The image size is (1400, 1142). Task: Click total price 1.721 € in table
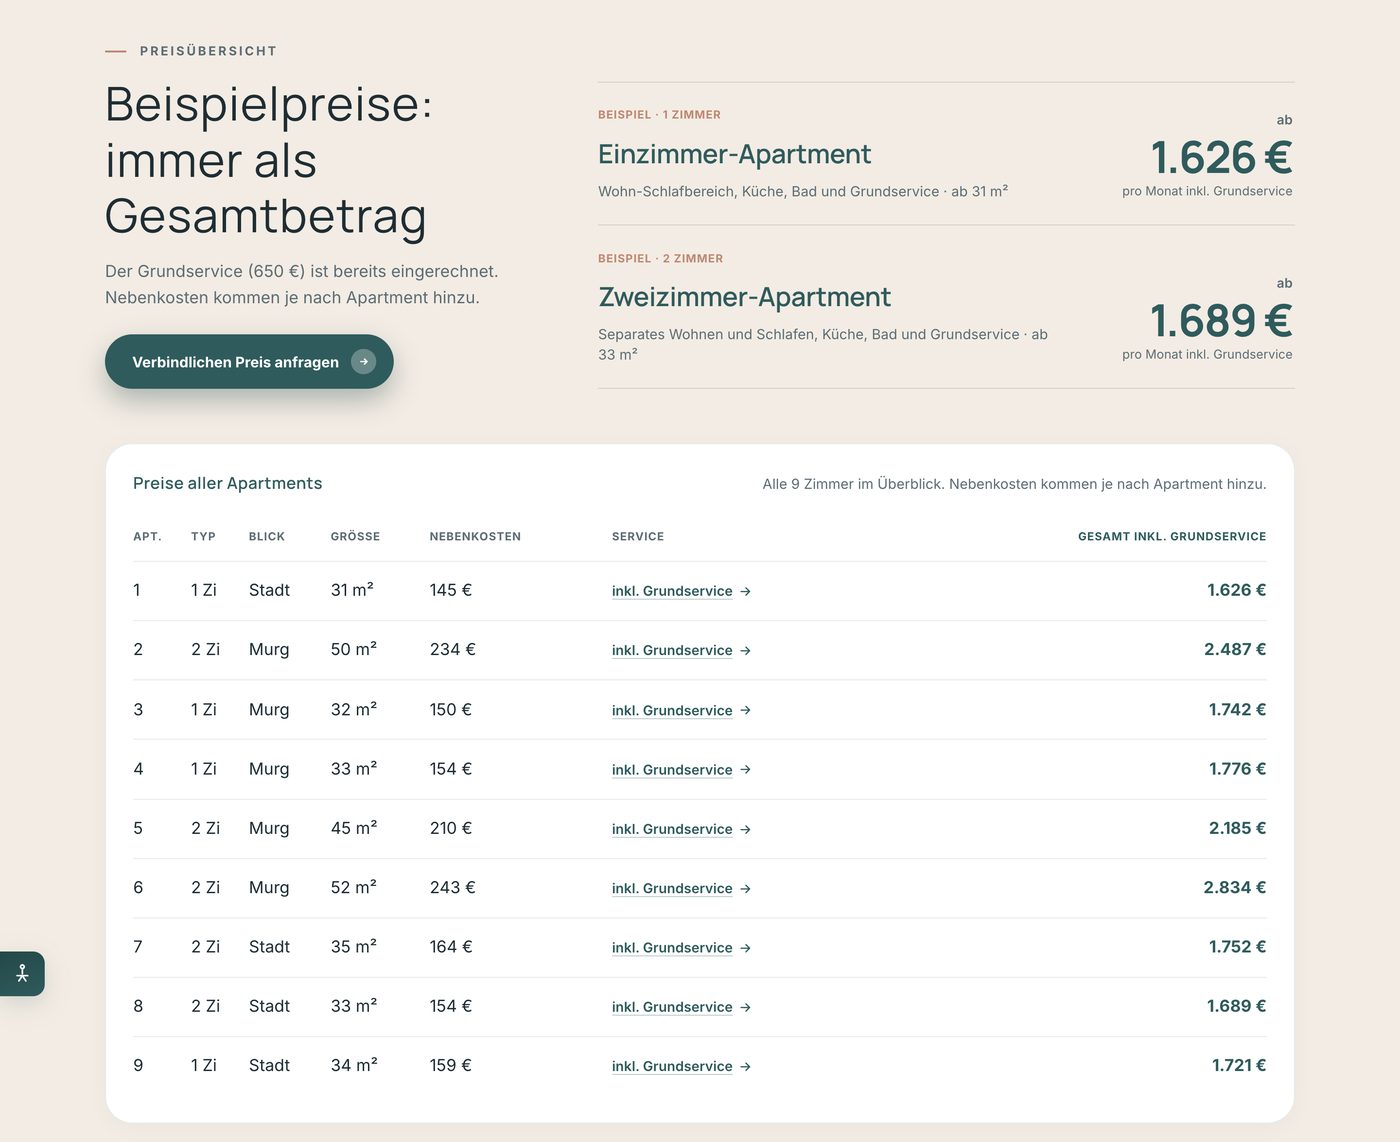(x=1239, y=1065)
